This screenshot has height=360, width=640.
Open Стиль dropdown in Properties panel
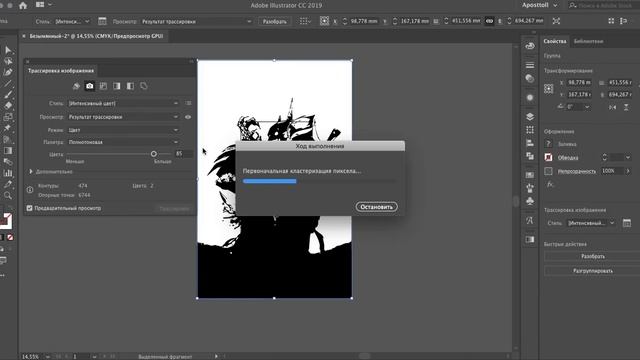point(591,223)
